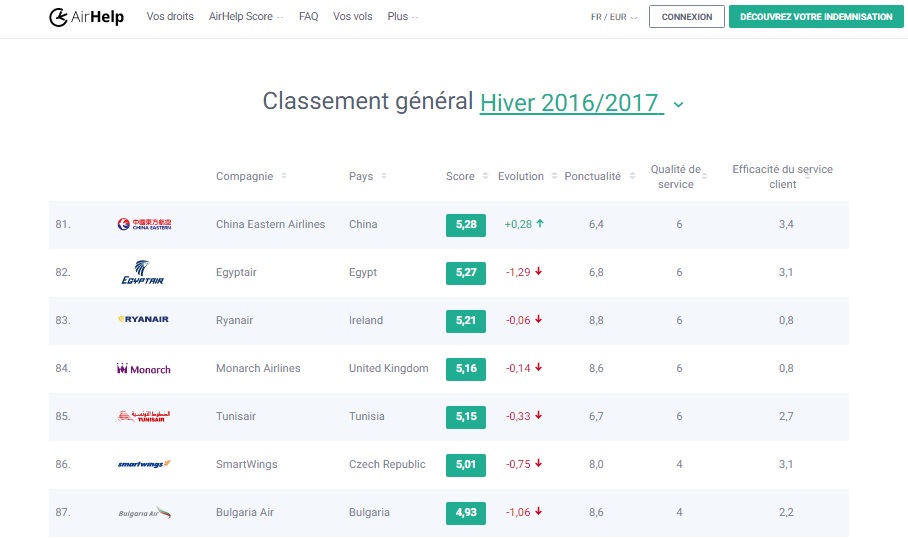Click the Egyptair logo
Screen dimensions: 908x539
click(x=142, y=272)
